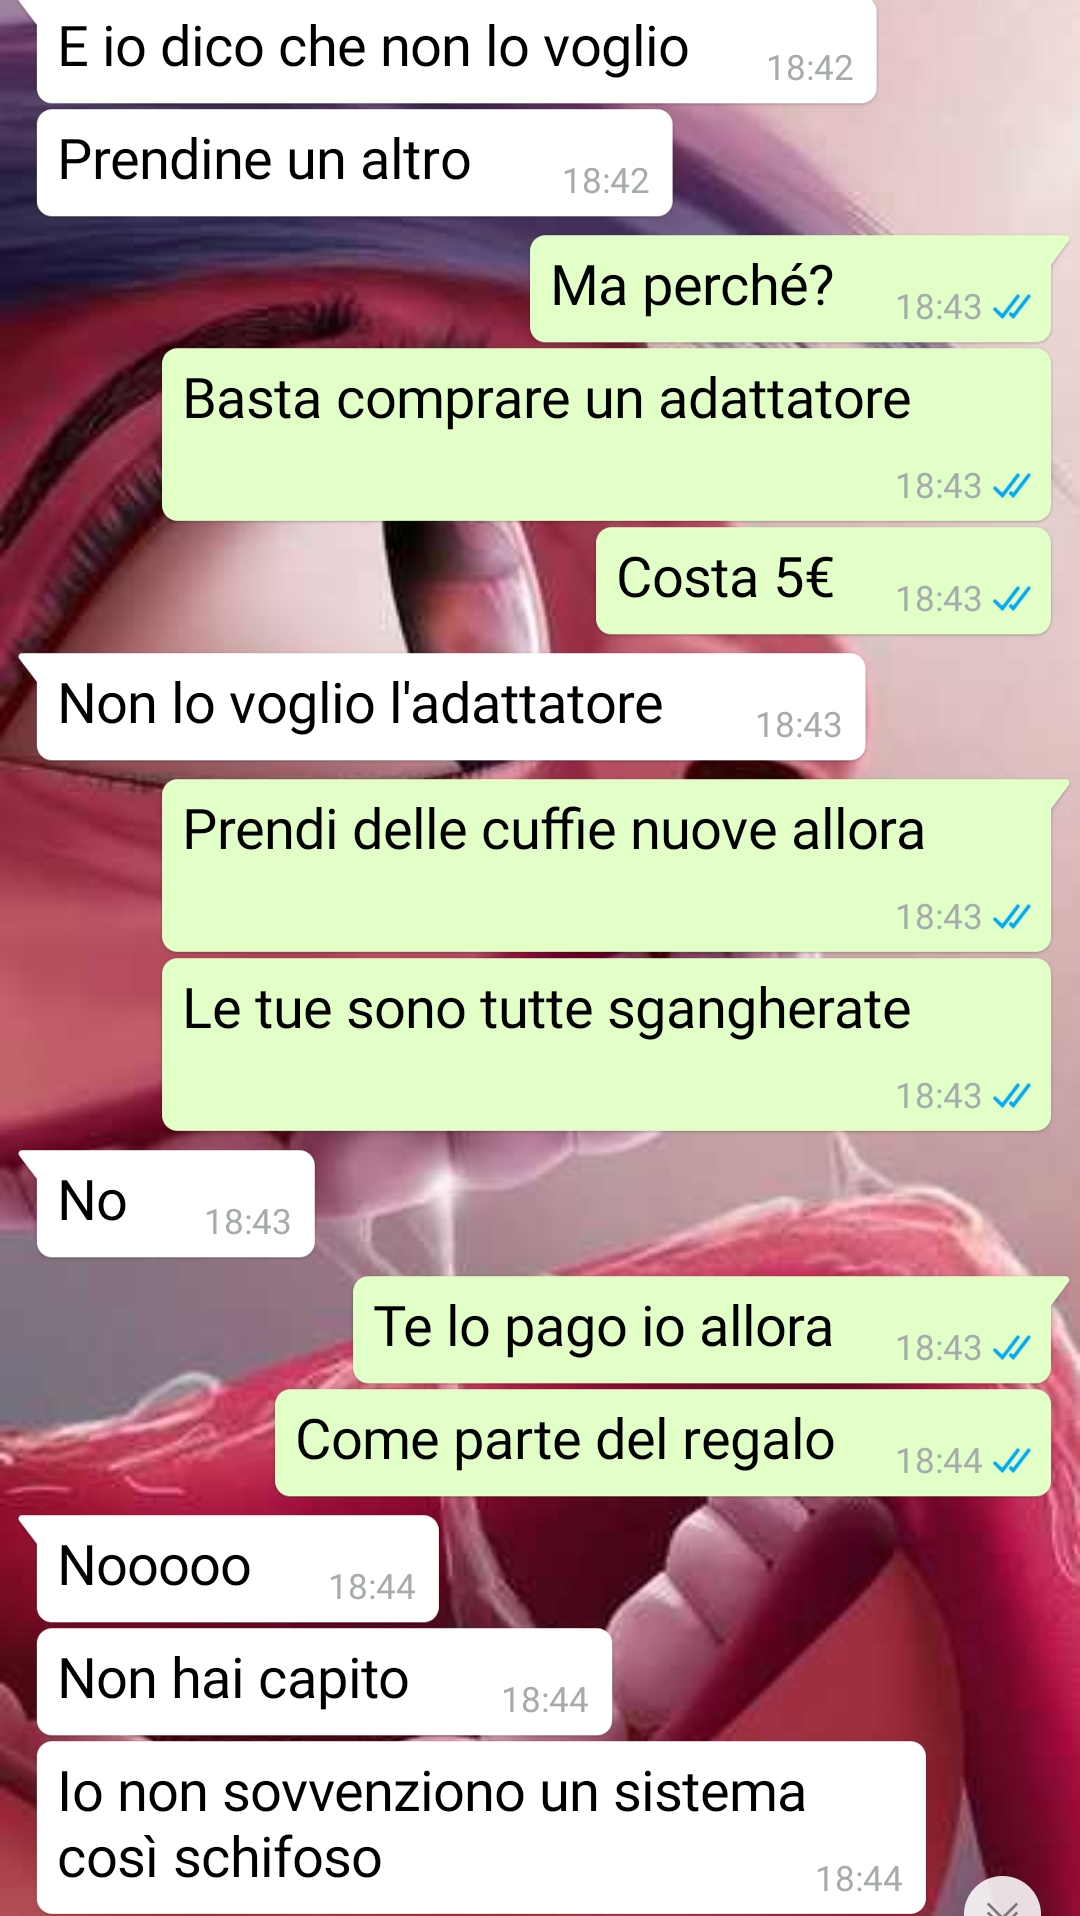The width and height of the screenshot is (1080, 1916).
Task: Tap the 18:44 timestamp on 'Non hai capito'
Action: click(x=545, y=1700)
